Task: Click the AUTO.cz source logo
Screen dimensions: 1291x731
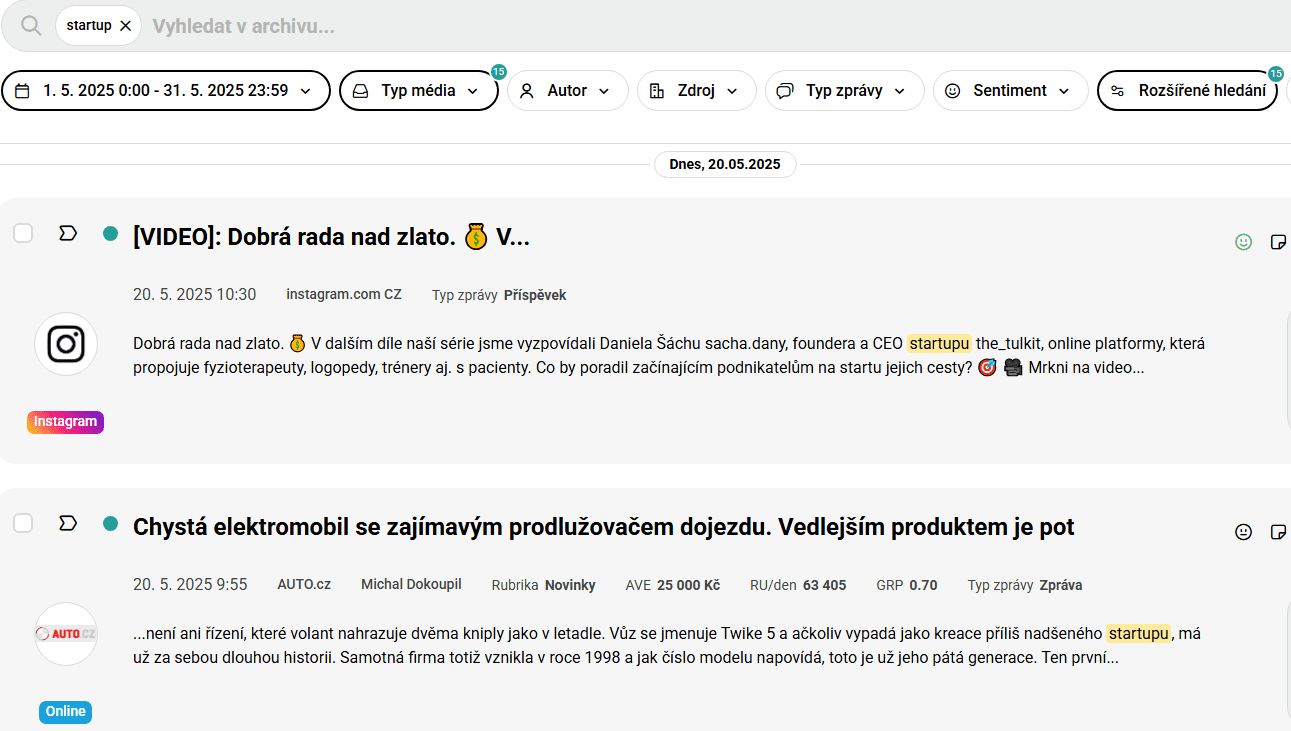Action: pyautogui.click(x=66, y=634)
